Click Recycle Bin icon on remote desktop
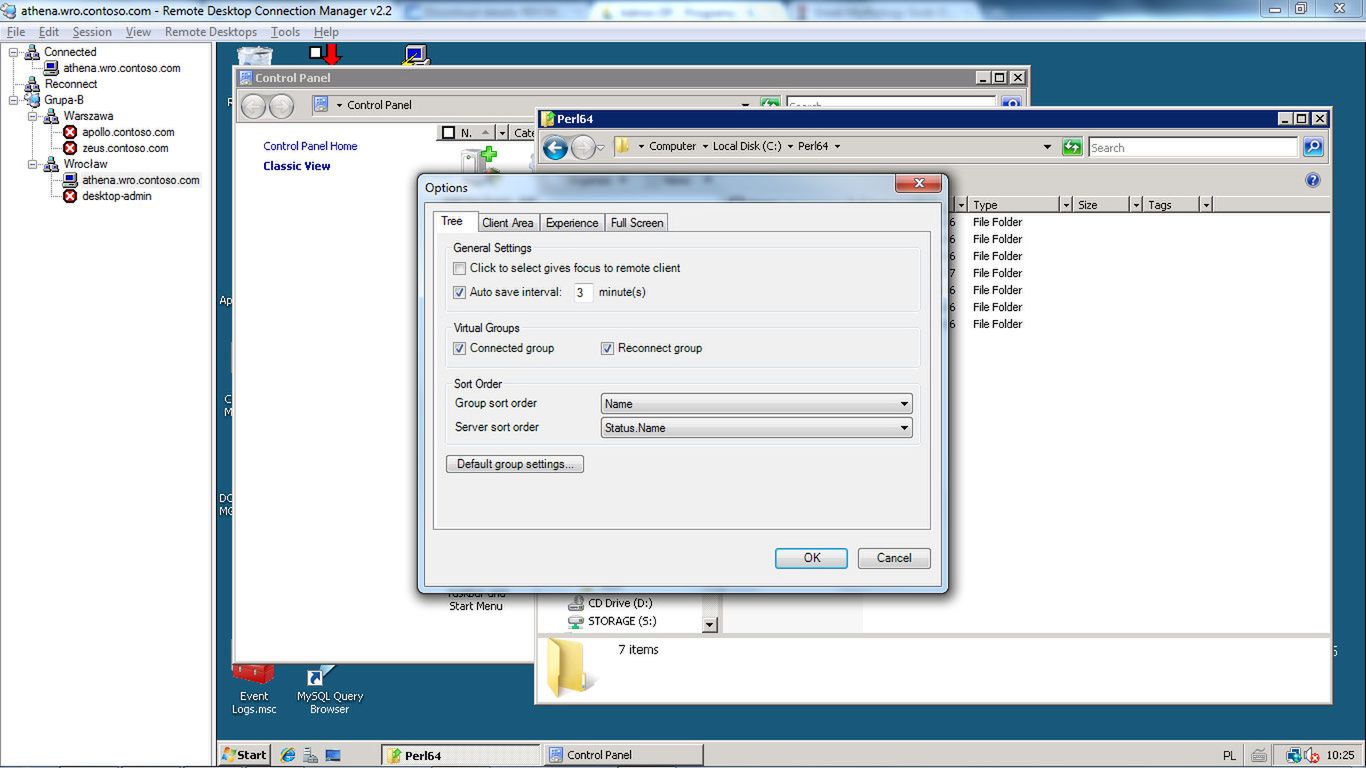 tap(254, 57)
